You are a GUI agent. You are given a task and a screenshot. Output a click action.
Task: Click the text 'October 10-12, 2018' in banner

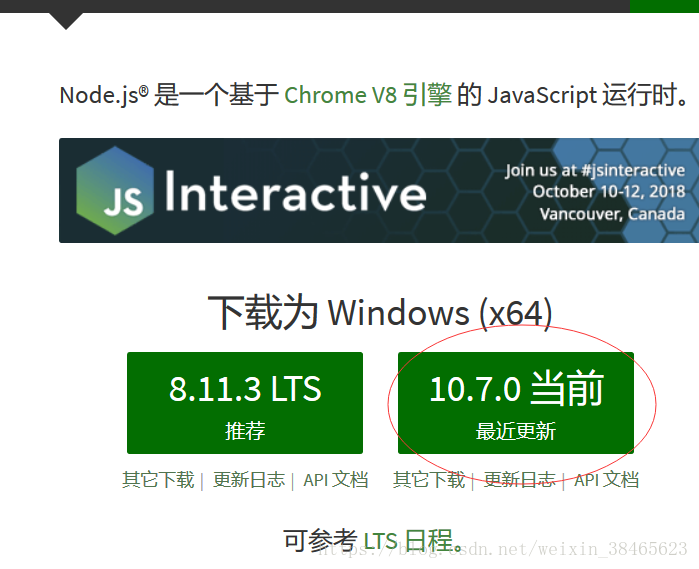pyautogui.click(x=609, y=192)
